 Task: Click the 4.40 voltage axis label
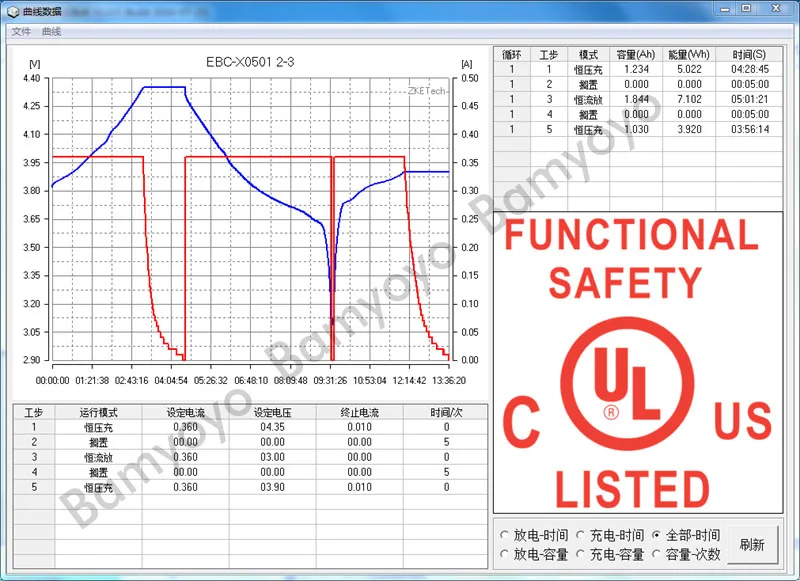(x=31, y=79)
